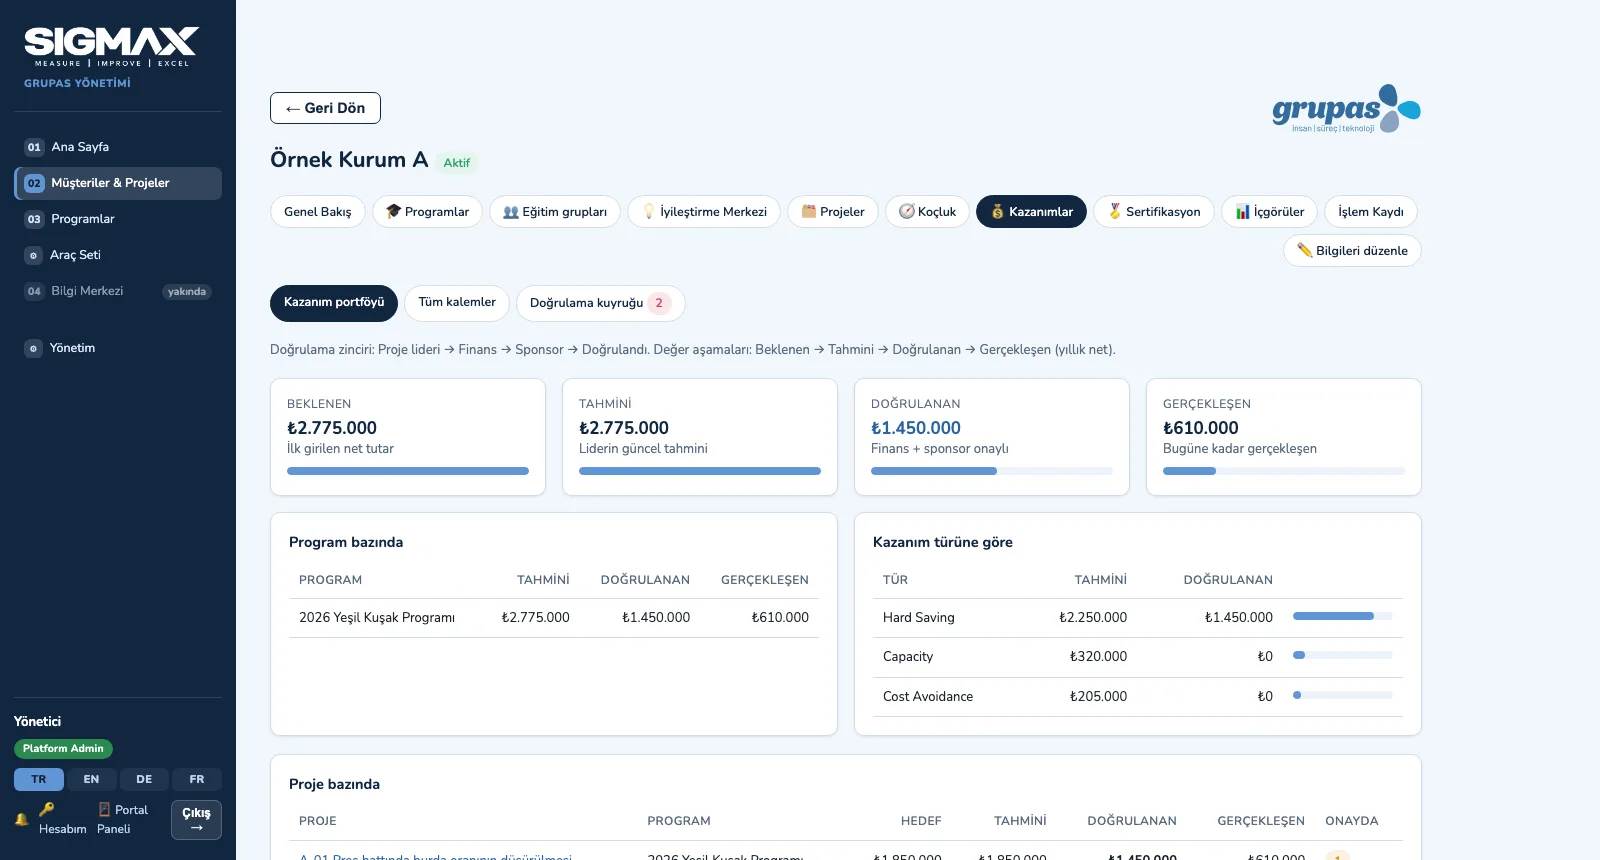The height and width of the screenshot is (860, 1600).
Task: Switch language to EN
Action: [91, 779]
